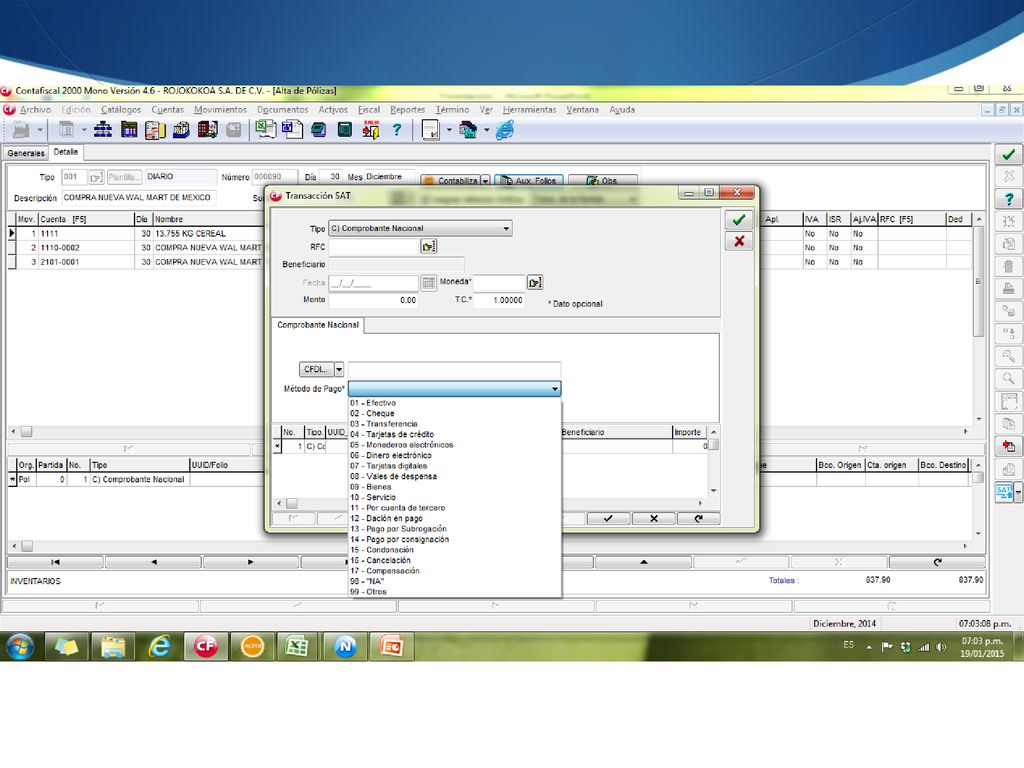This screenshot has width=1024, height=768.
Task: Switch to the Generales tab
Action: pyautogui.click(x=26, y=153)
